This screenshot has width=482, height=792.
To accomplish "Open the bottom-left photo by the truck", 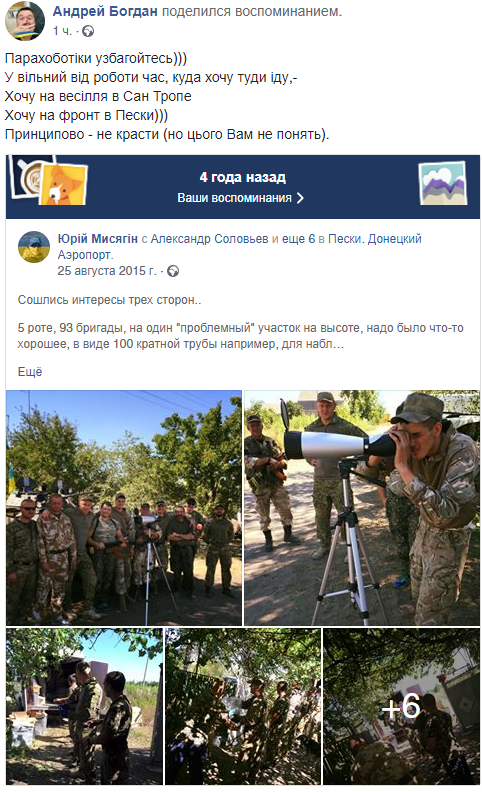I will click(84, 706).
